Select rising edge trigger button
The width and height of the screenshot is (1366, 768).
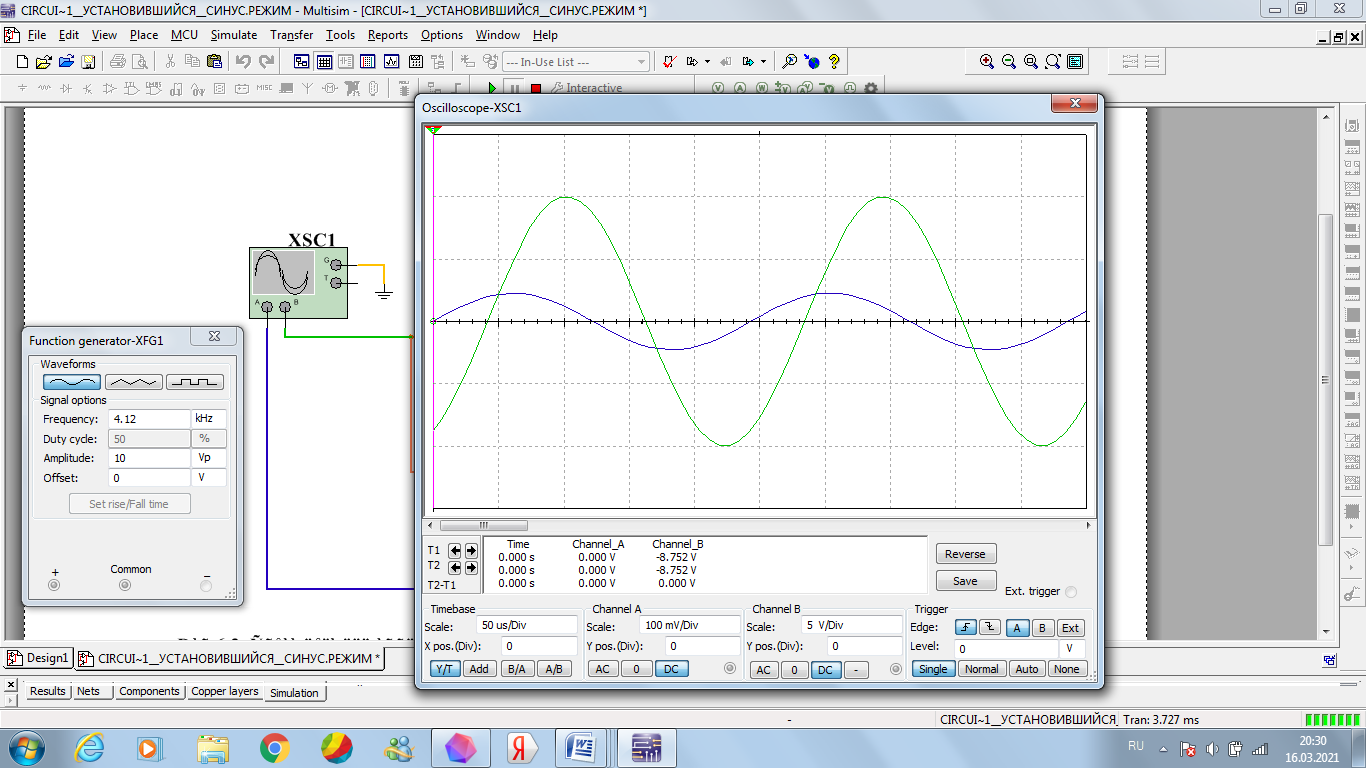point(965,628)
